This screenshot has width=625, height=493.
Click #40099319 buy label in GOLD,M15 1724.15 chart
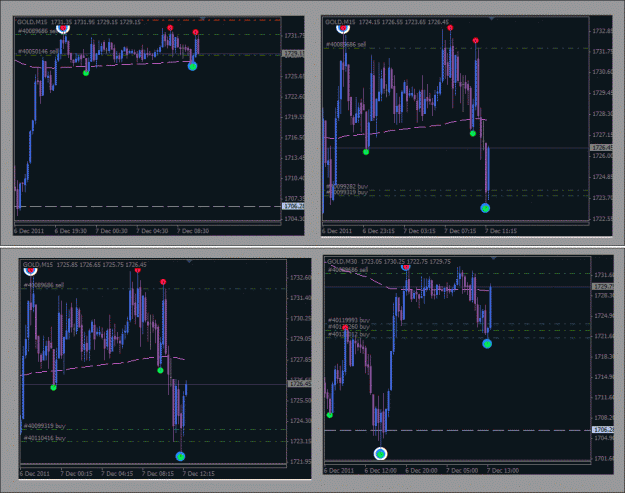347,192
